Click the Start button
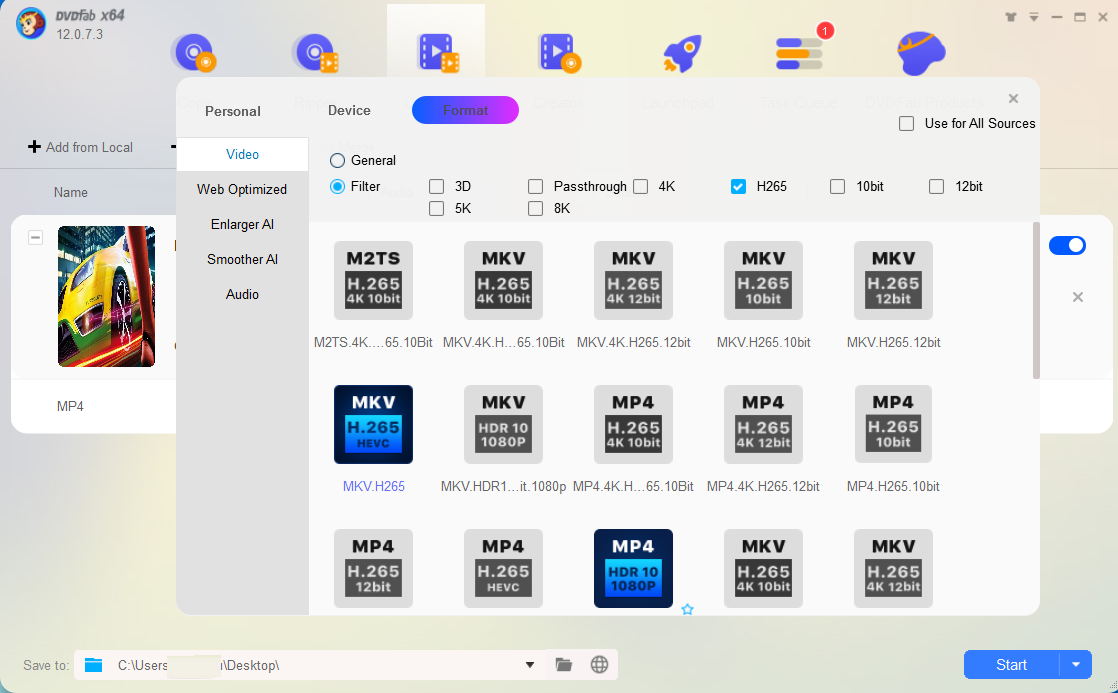Viewport: 1118px width, 693px height. click(1011, 665)
